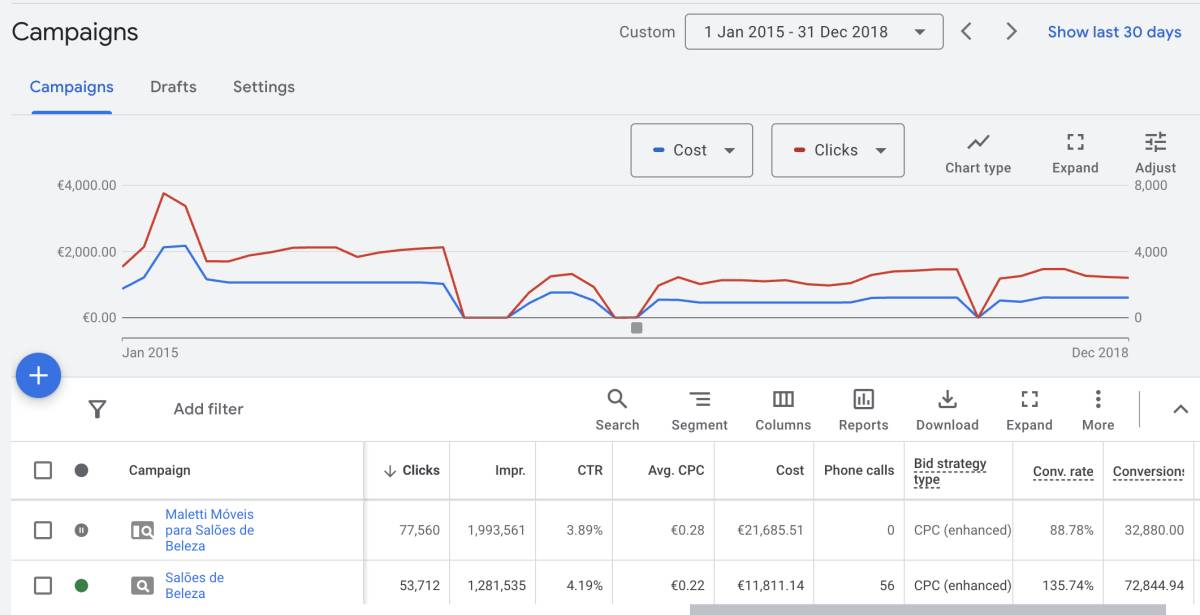Open the More options menu
1200x615 pixels.
[1098, 410]
